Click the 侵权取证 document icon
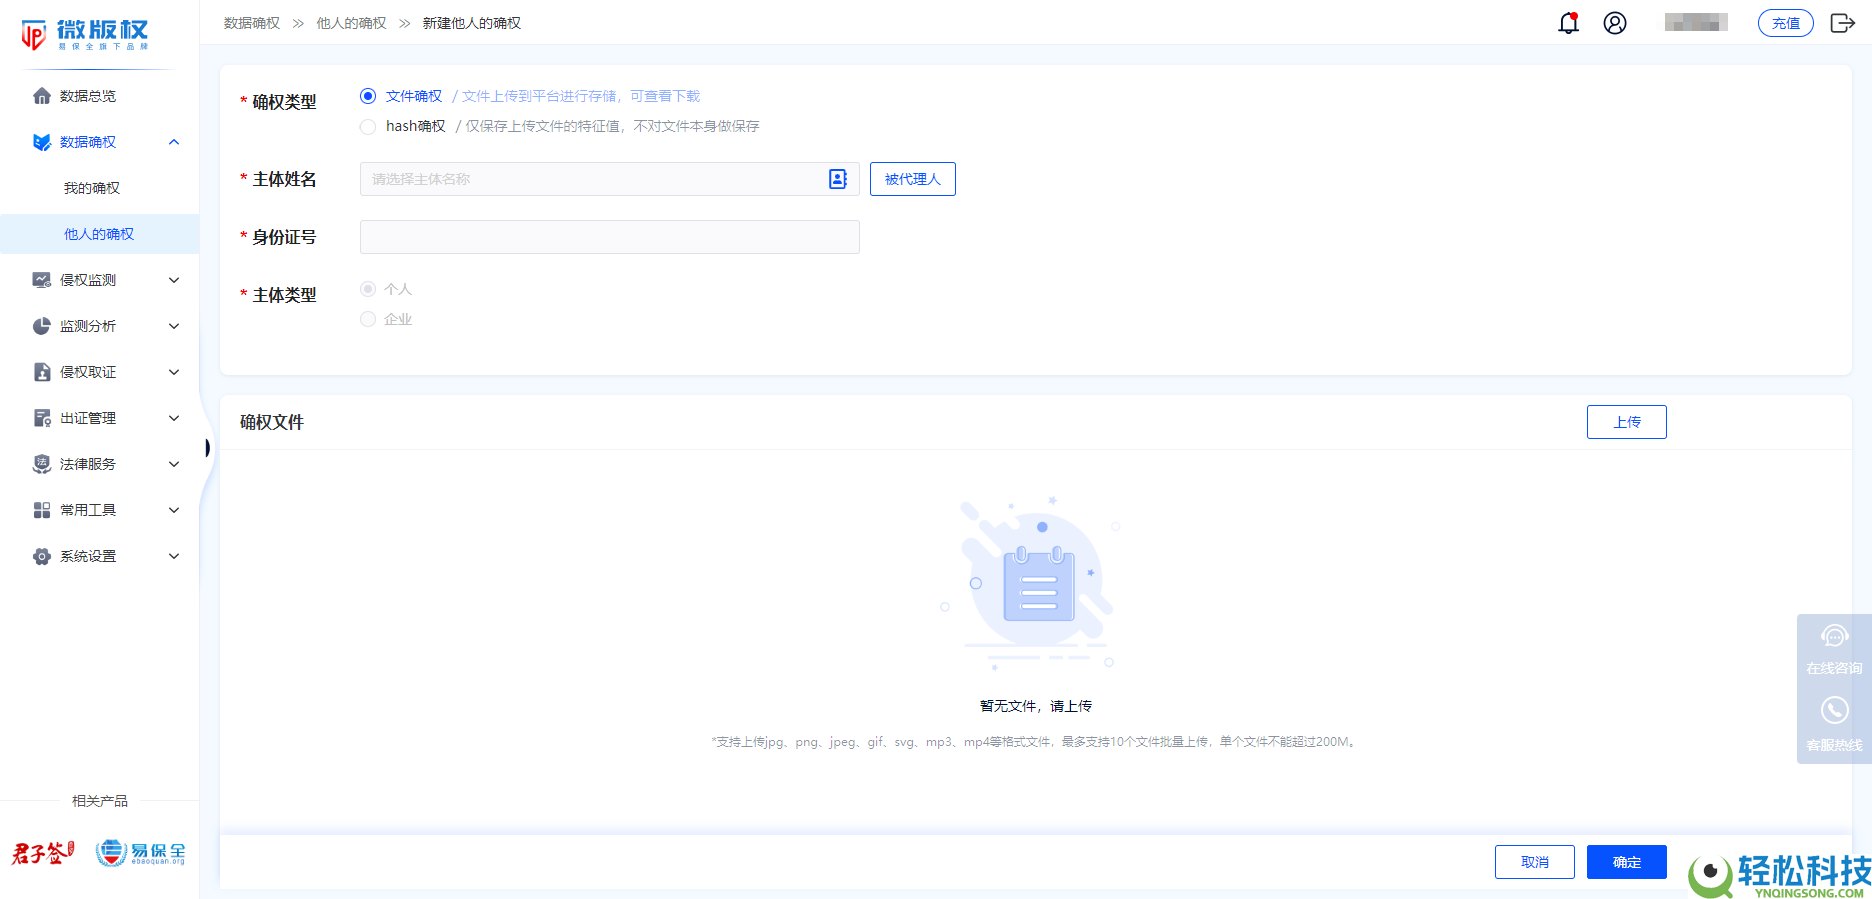 click(42, 372)
